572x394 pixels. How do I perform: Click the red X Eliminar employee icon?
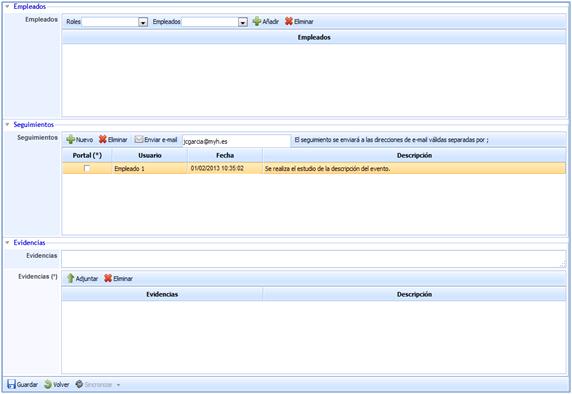(289, 22)
